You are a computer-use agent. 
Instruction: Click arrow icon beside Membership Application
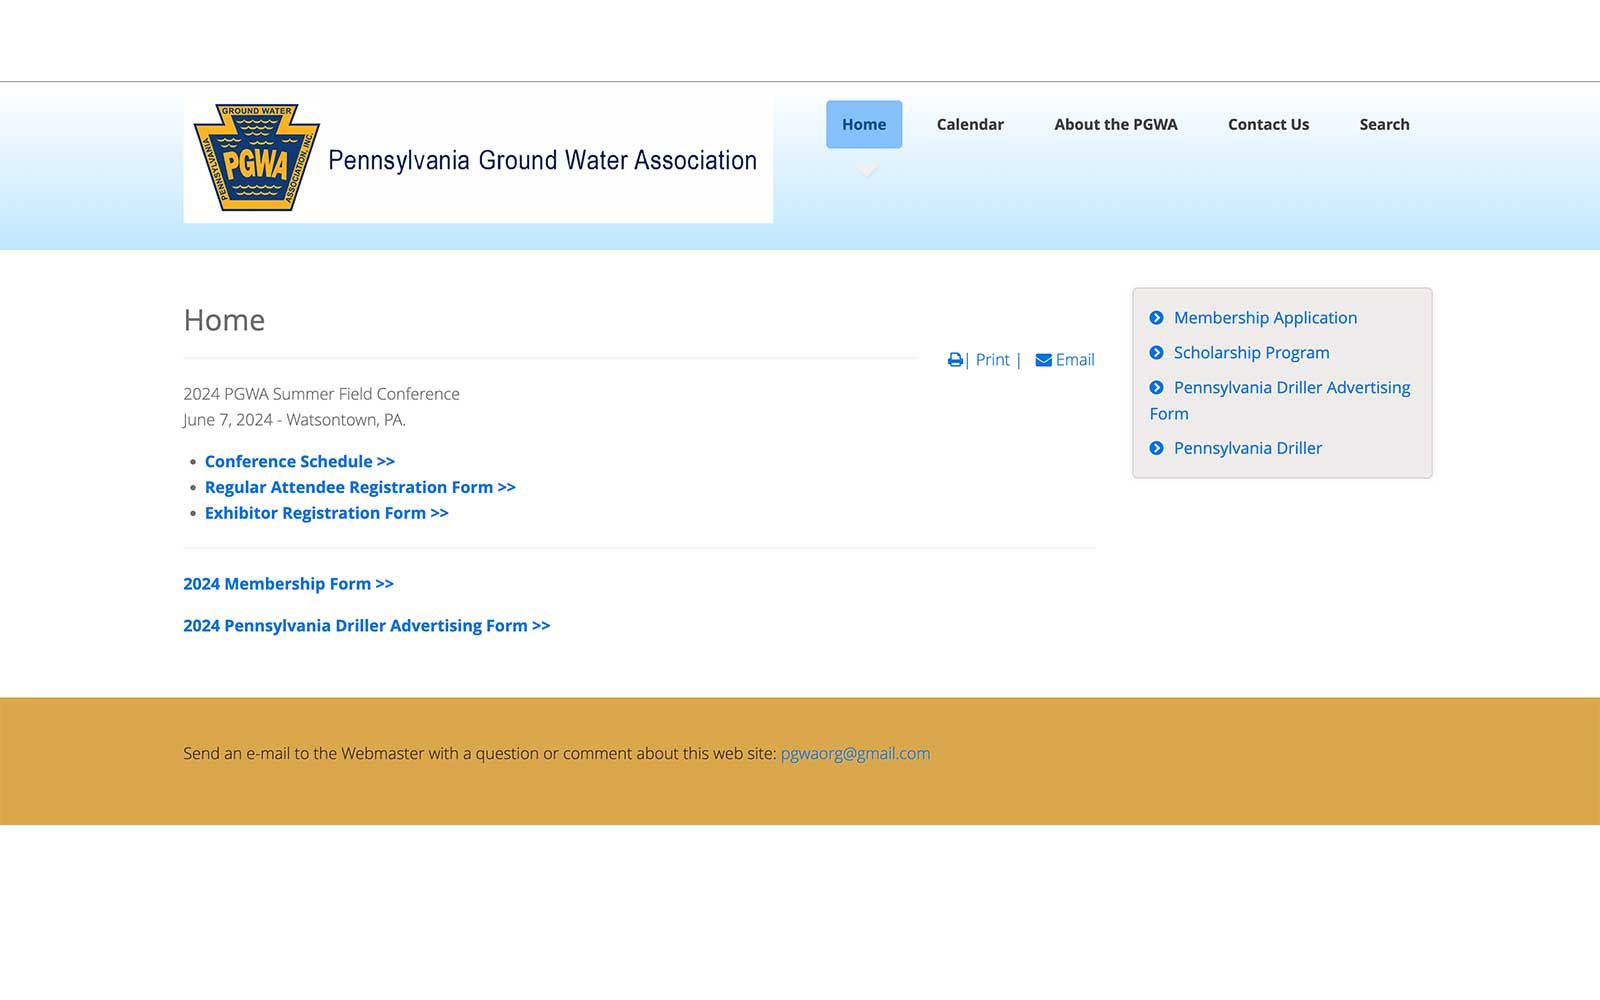pyautogui.click(x=1157, y=318)
